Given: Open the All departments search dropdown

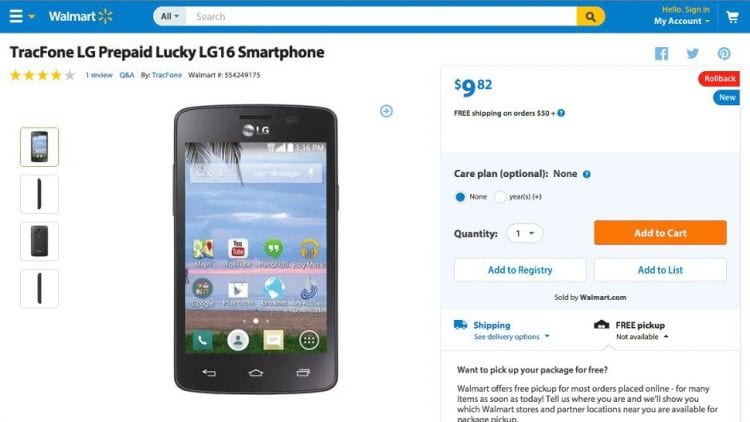Looking at the screenshot, I should tap(170, 16).
